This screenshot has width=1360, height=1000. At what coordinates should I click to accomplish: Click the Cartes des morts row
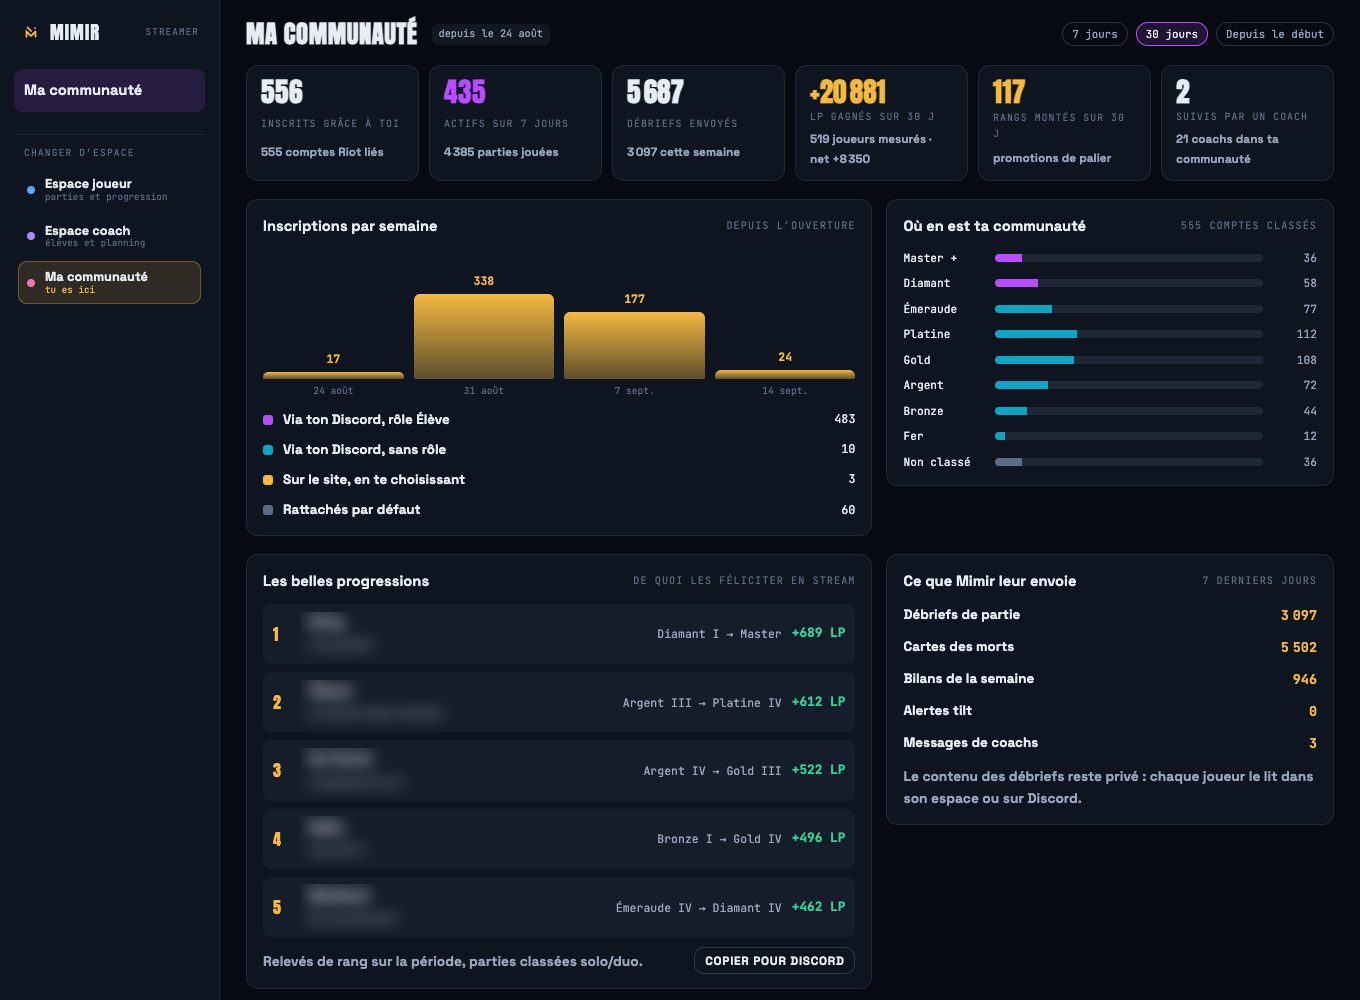click(x=1110, y=647)
